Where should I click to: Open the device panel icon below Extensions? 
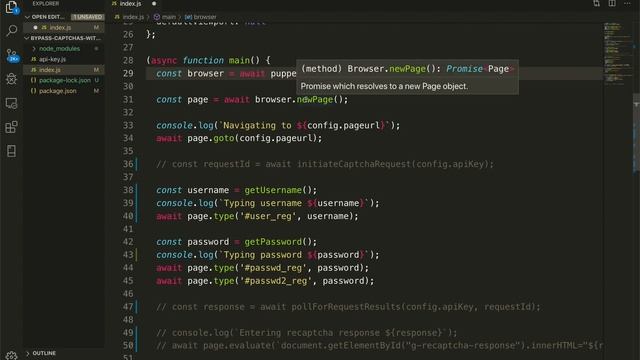11,151
